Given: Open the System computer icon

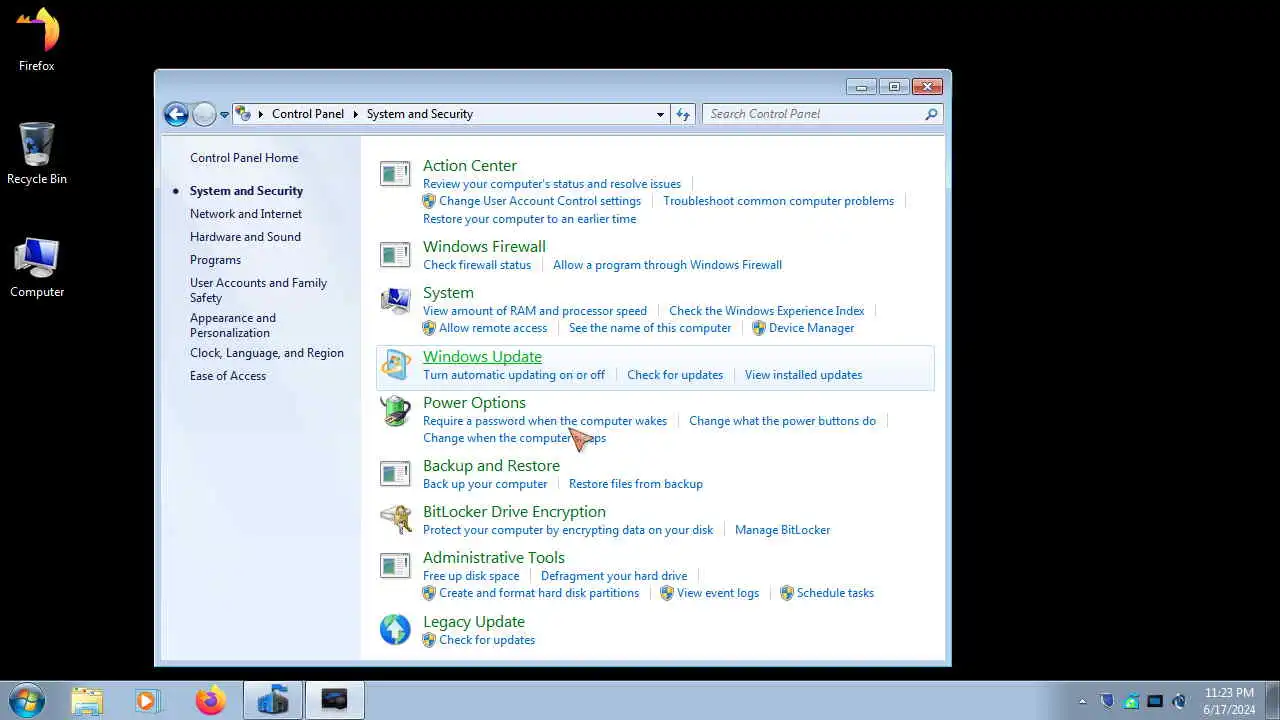Looking at the screenshot, I should point(395,301).
